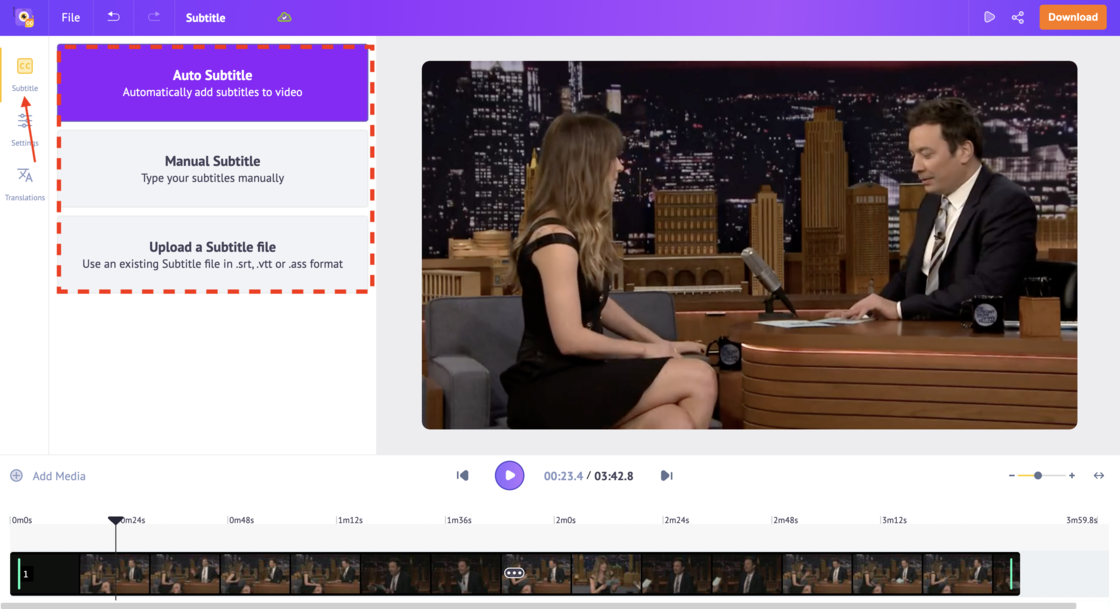Click the Add Media plus icon
This screenshot has height=609, width=1120.
[18, 476]
